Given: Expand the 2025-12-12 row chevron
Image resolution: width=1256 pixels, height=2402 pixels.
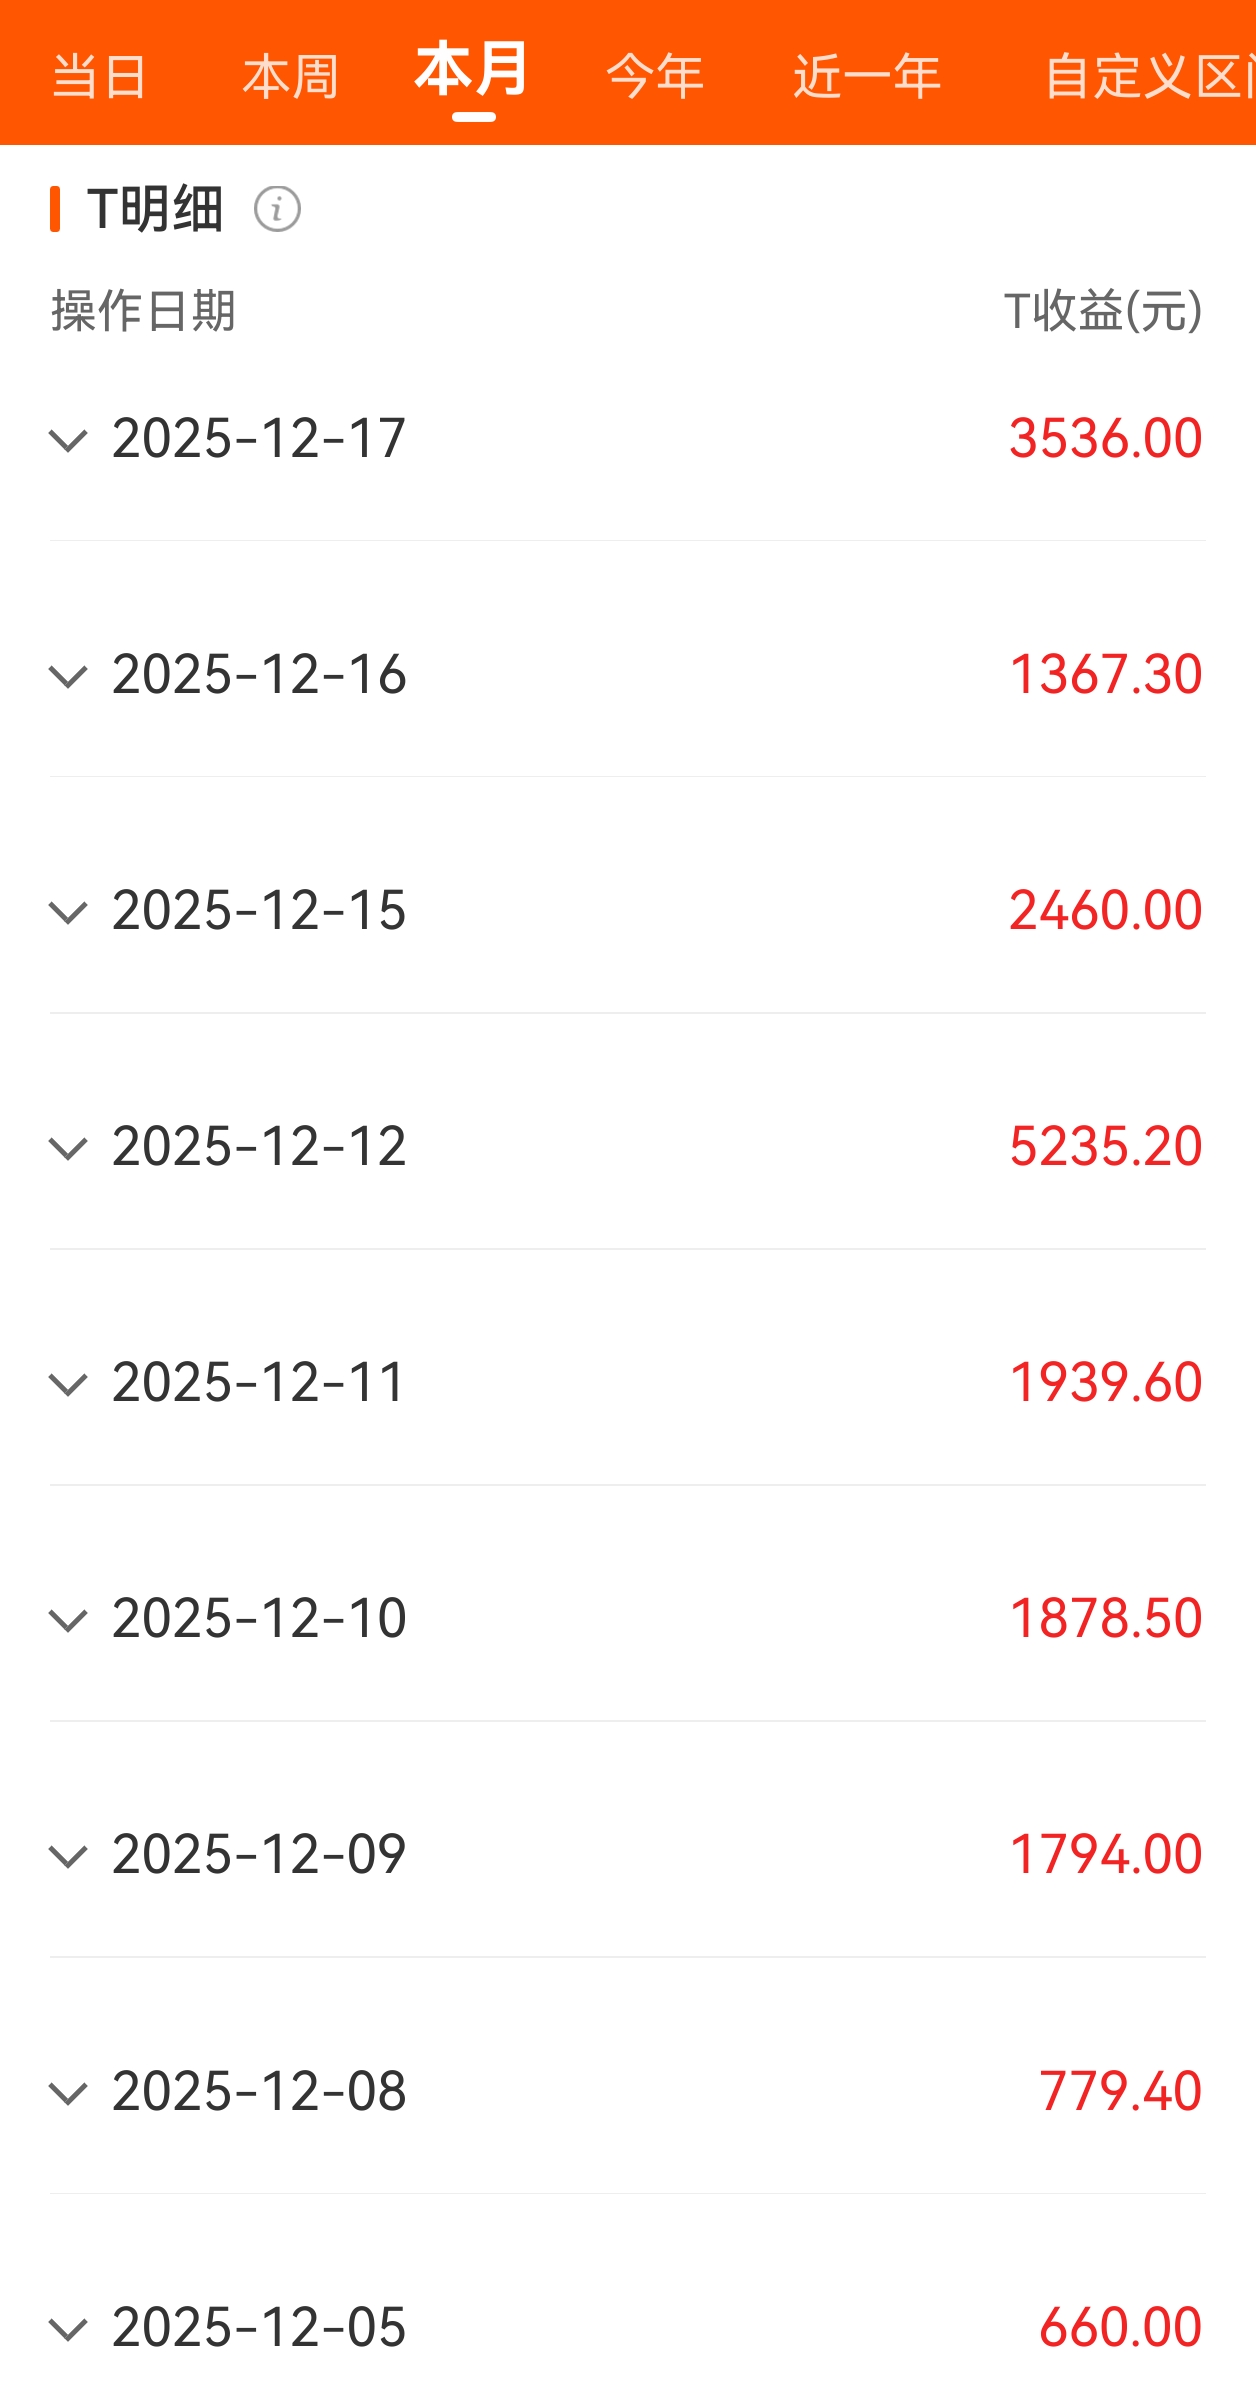Looking at the screenshot, I should [x=68, y=1148].
